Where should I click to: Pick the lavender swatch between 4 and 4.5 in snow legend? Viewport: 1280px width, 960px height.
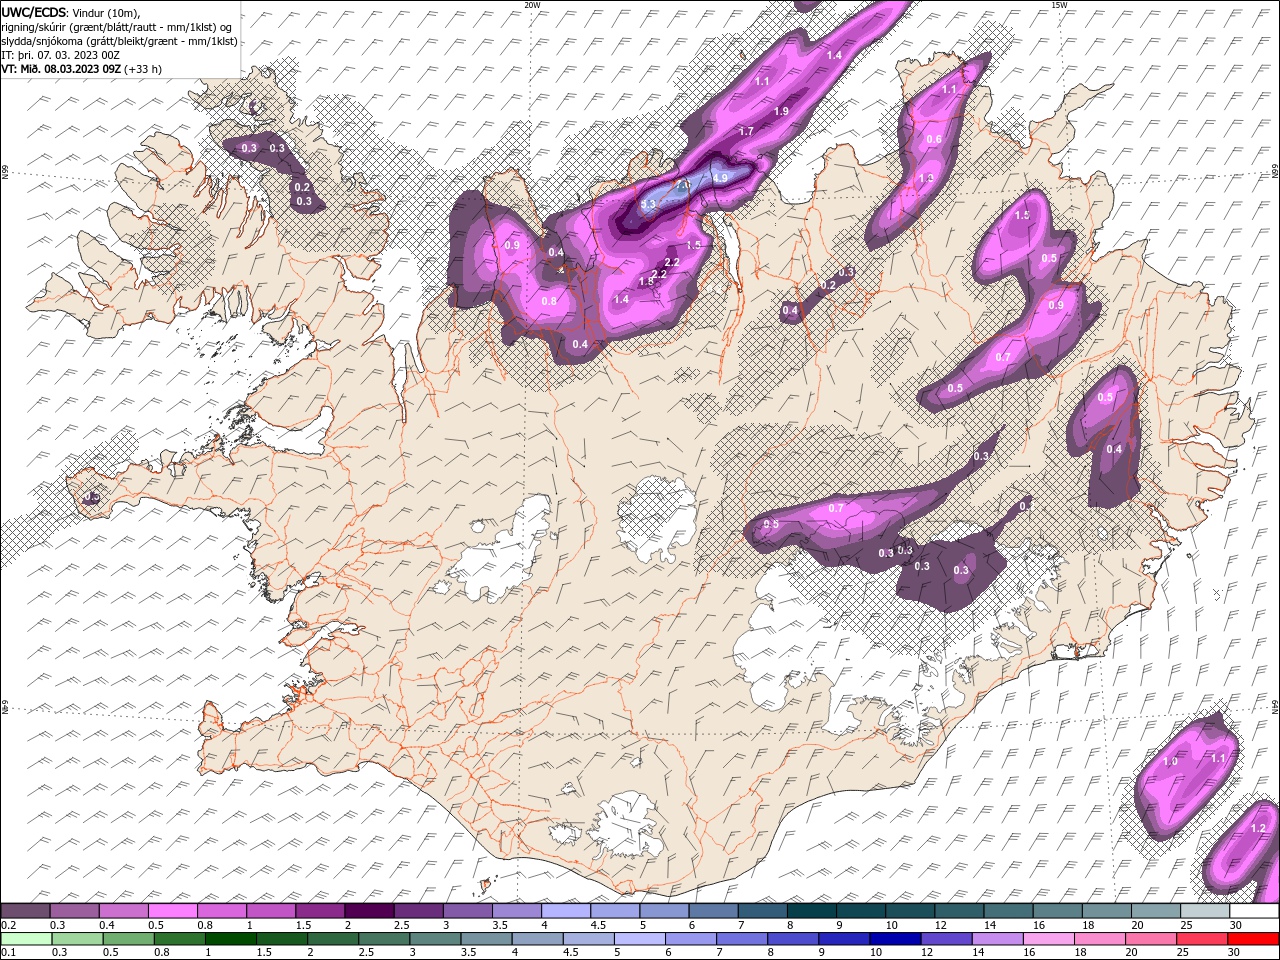[567, 911]
